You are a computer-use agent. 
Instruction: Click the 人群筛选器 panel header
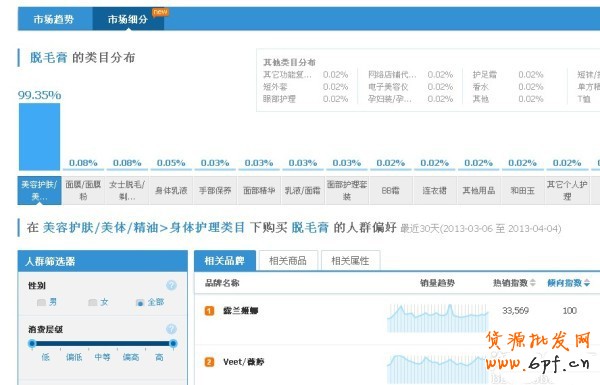coord(103,261)
